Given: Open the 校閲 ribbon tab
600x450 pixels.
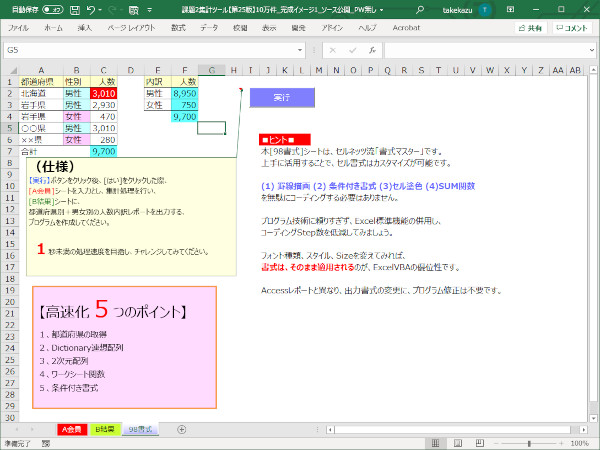Looking at the screenshot, I should click(240, 28).
